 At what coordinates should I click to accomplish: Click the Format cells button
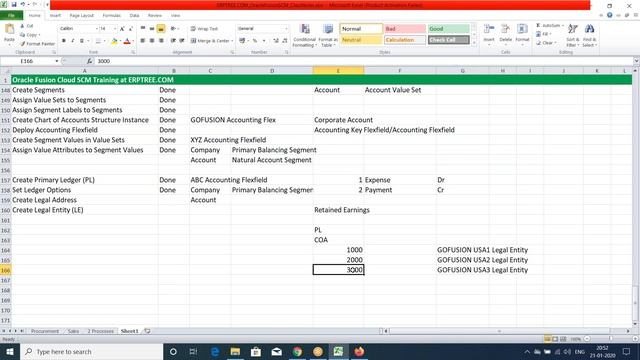(x=522, y=34)
